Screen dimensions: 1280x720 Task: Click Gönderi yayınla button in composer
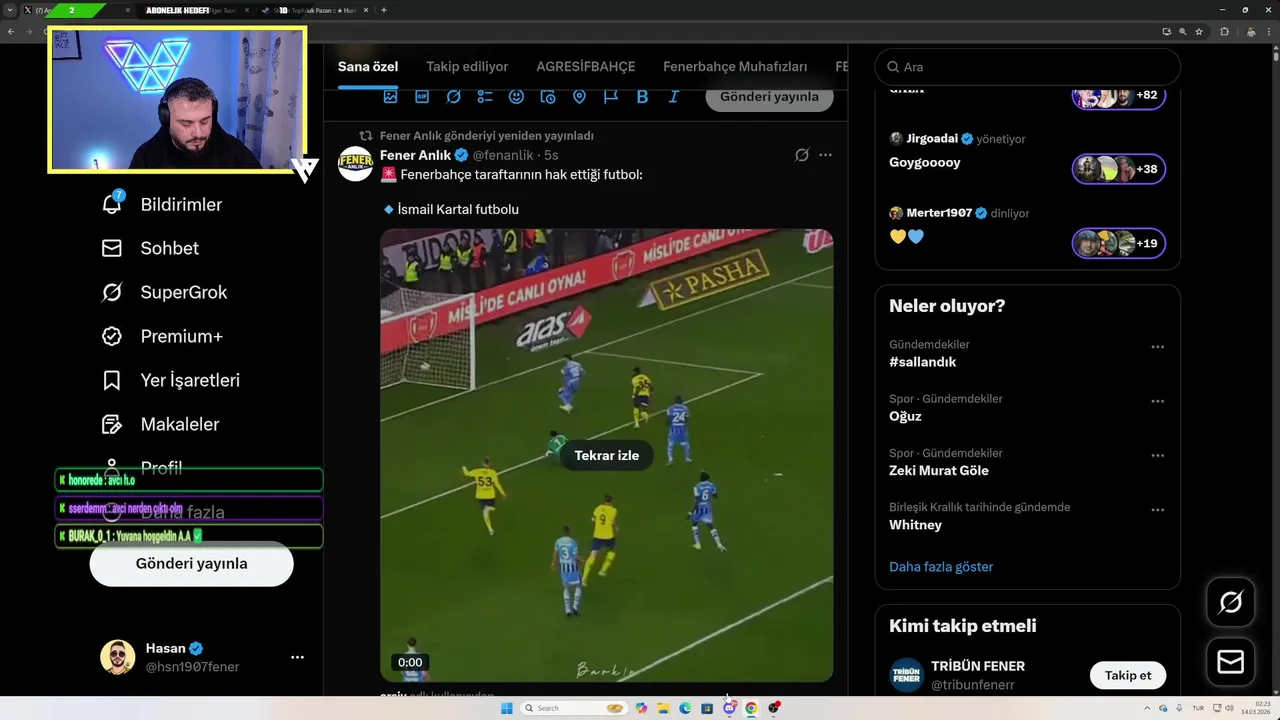tap(769, 97)
